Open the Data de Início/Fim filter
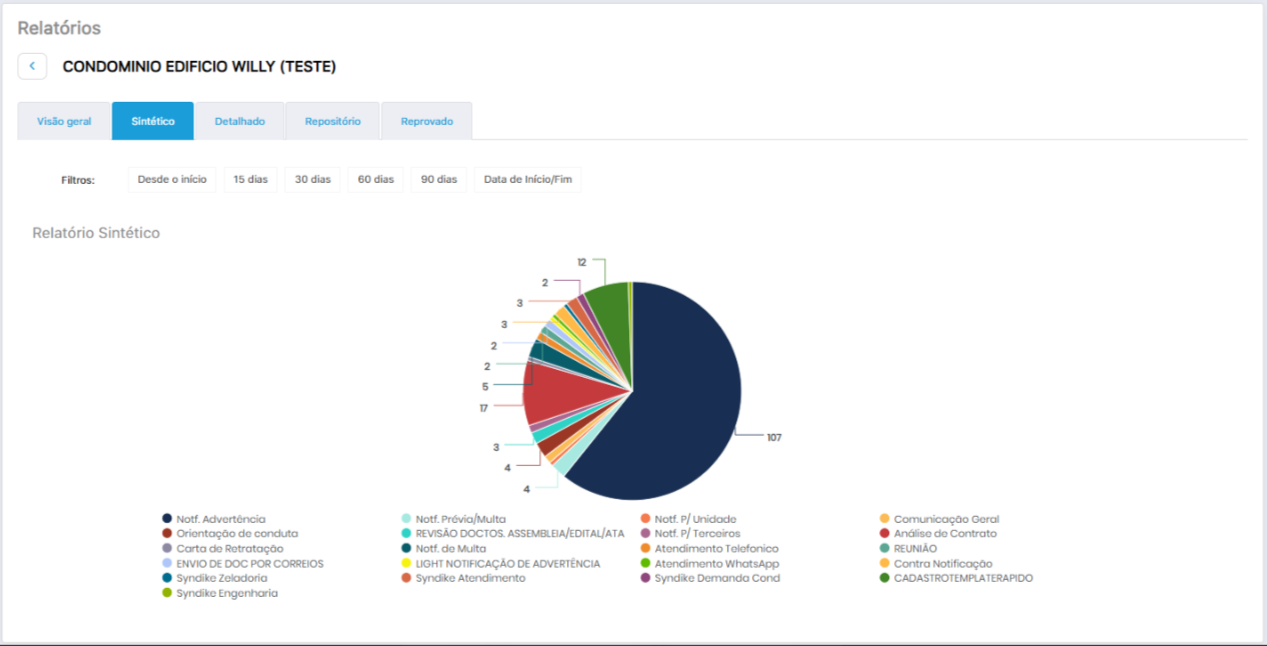This screenshot has height=646, width=1267. 527,180
